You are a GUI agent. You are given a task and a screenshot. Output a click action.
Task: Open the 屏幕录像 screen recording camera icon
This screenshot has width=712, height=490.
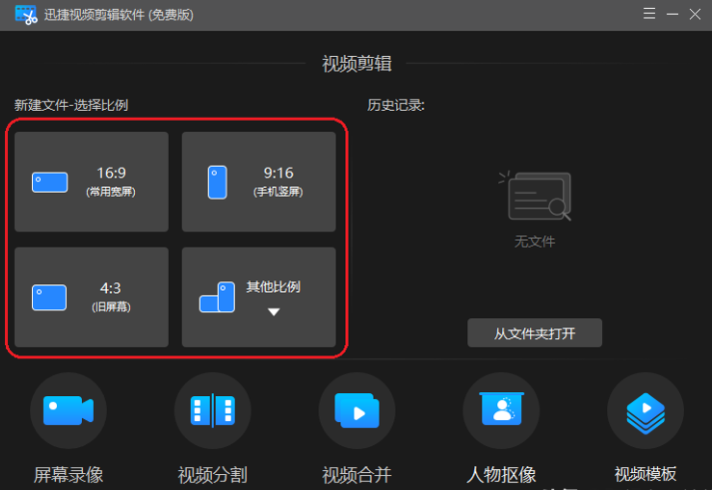click(69, 411)
